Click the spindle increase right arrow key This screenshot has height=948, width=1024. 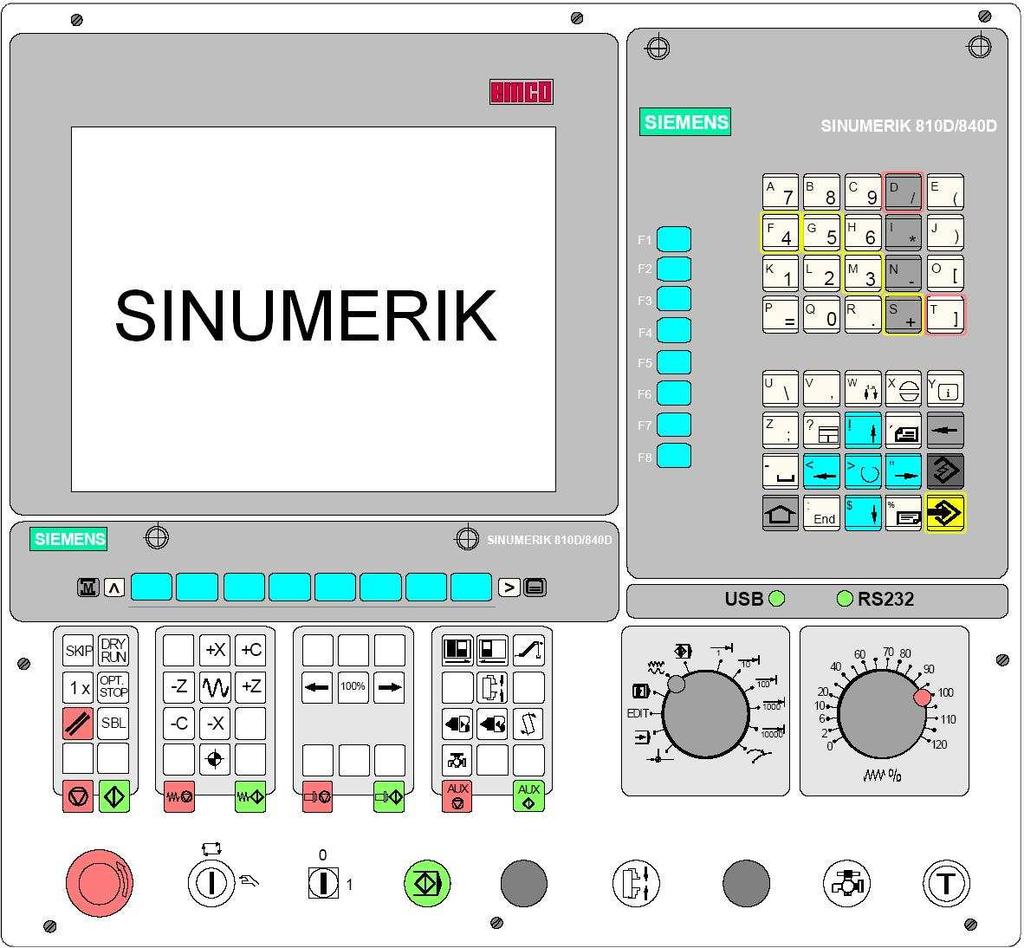pos(389,687)
